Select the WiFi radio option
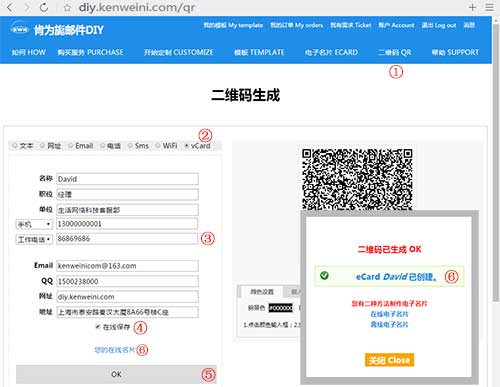This screenshot has width=500, height=387. 158,146
